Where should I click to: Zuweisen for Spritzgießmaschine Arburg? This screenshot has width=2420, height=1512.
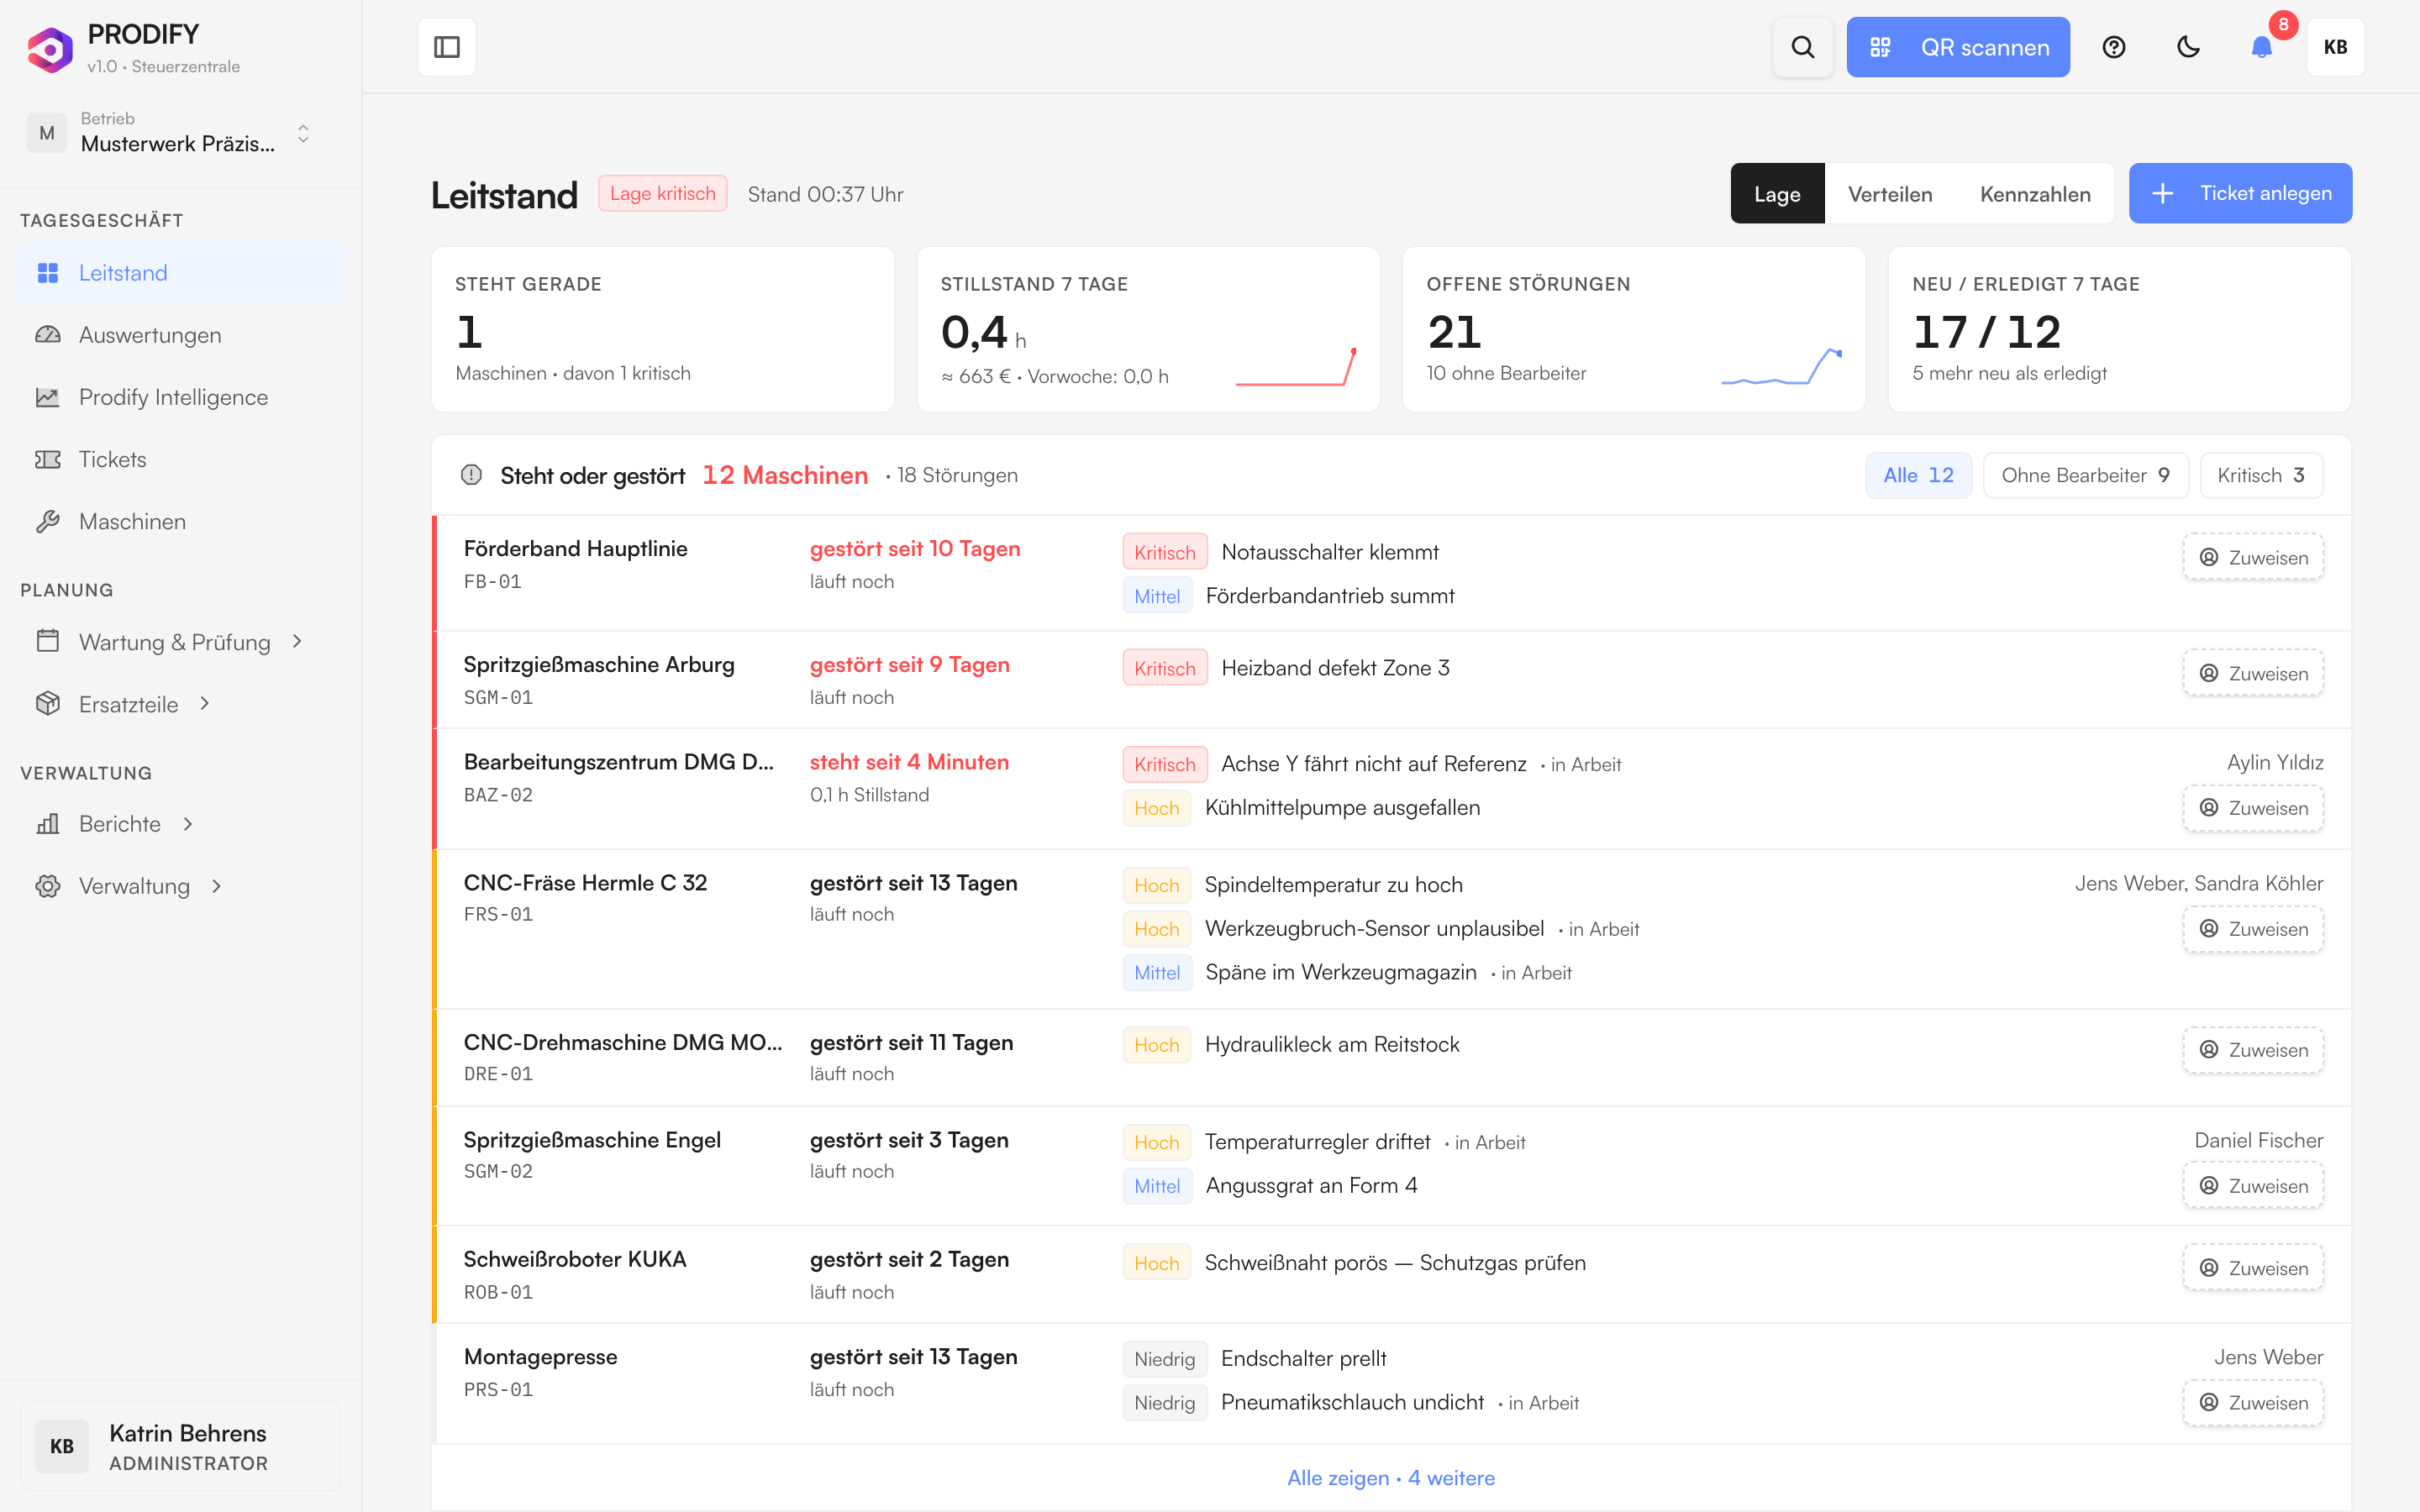point(2253,673)
